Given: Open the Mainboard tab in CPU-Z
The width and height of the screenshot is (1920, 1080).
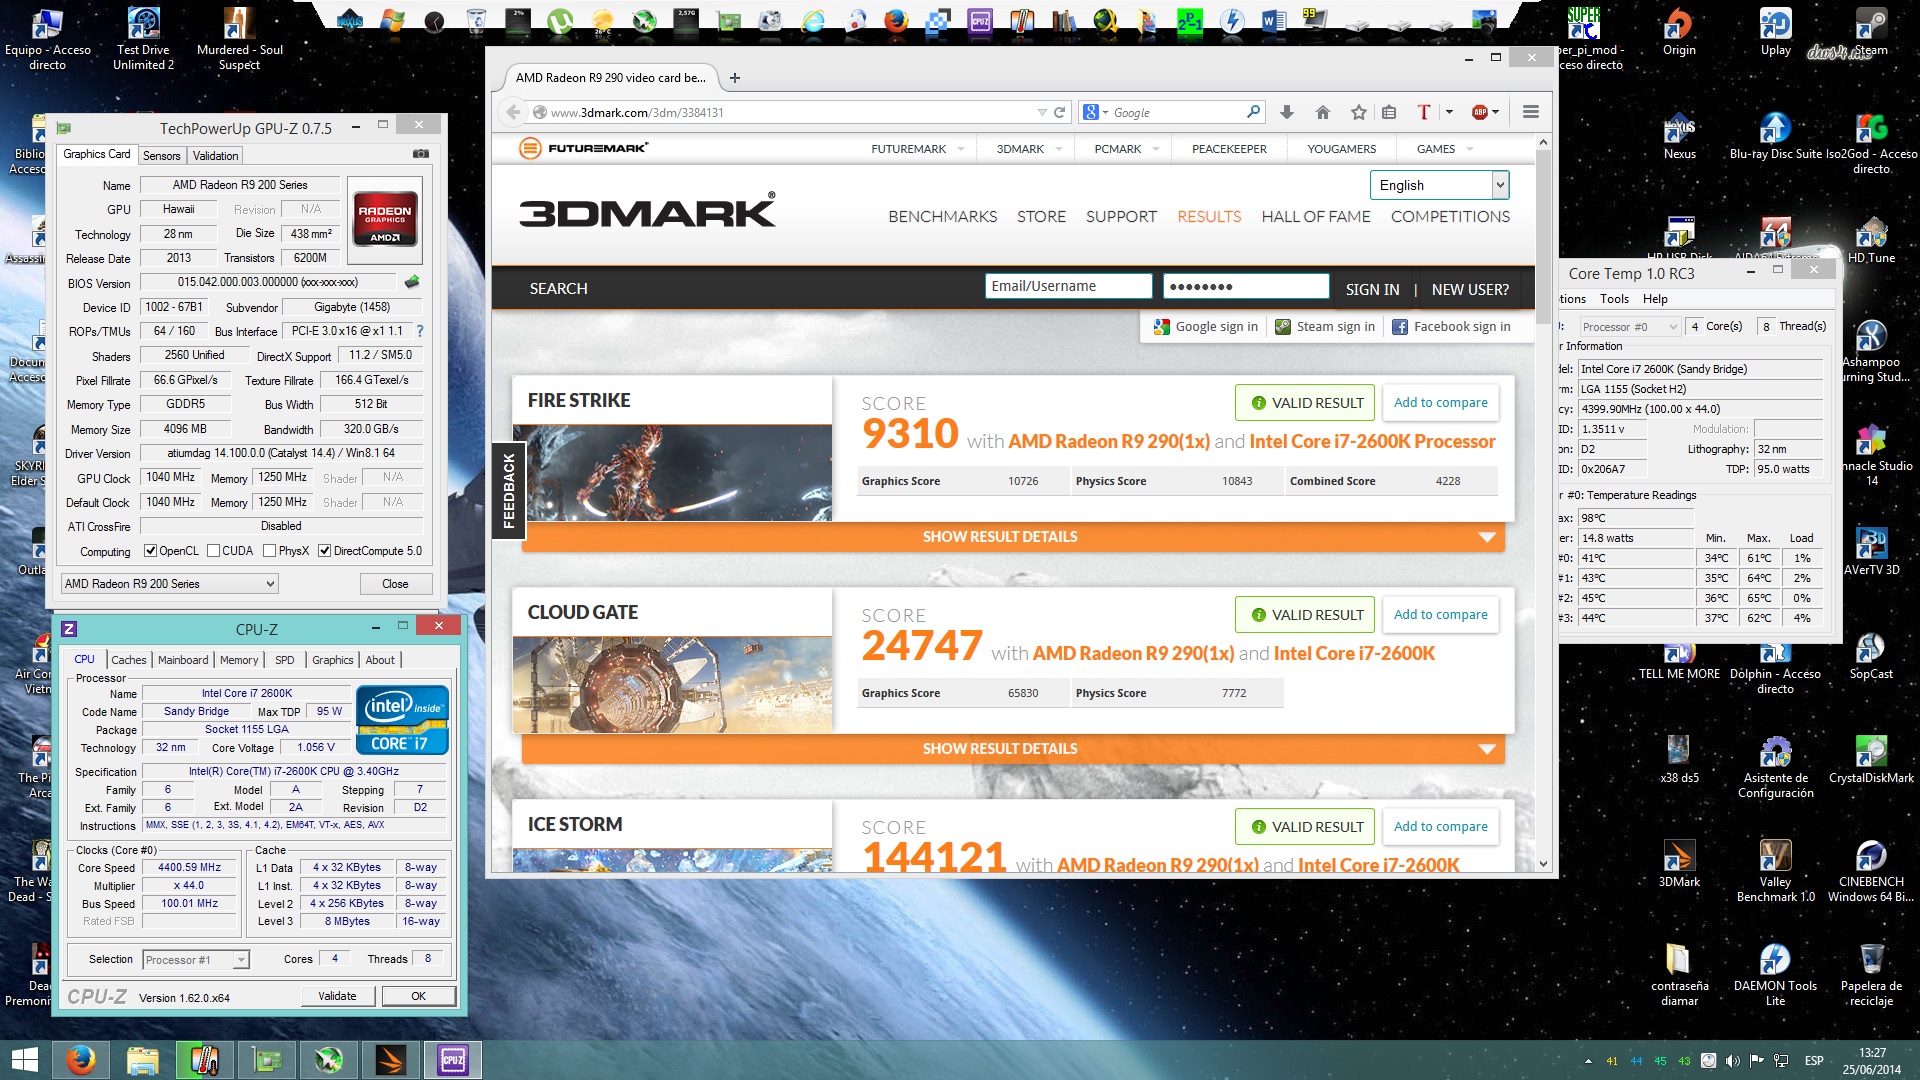Looking at the screenshot, I should (x=183, y=660).
